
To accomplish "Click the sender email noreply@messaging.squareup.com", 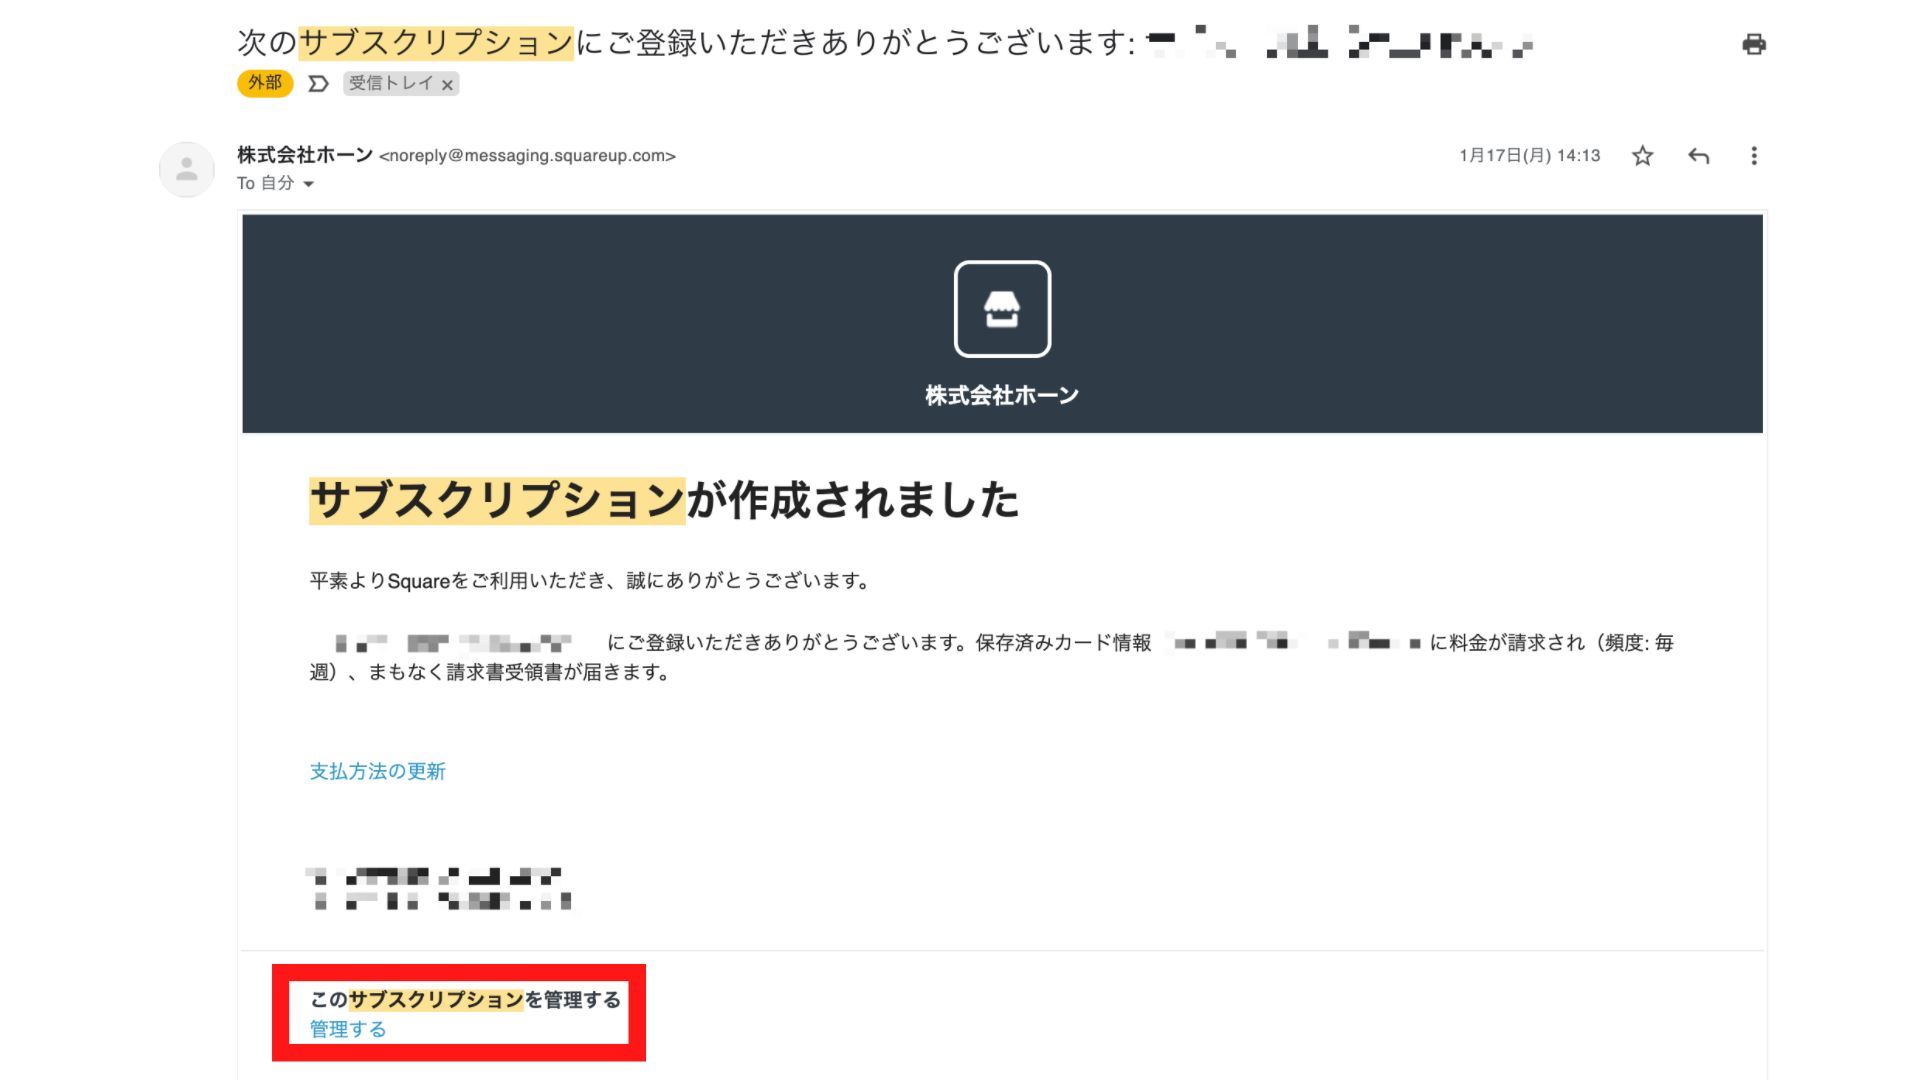I will [527, 156].
